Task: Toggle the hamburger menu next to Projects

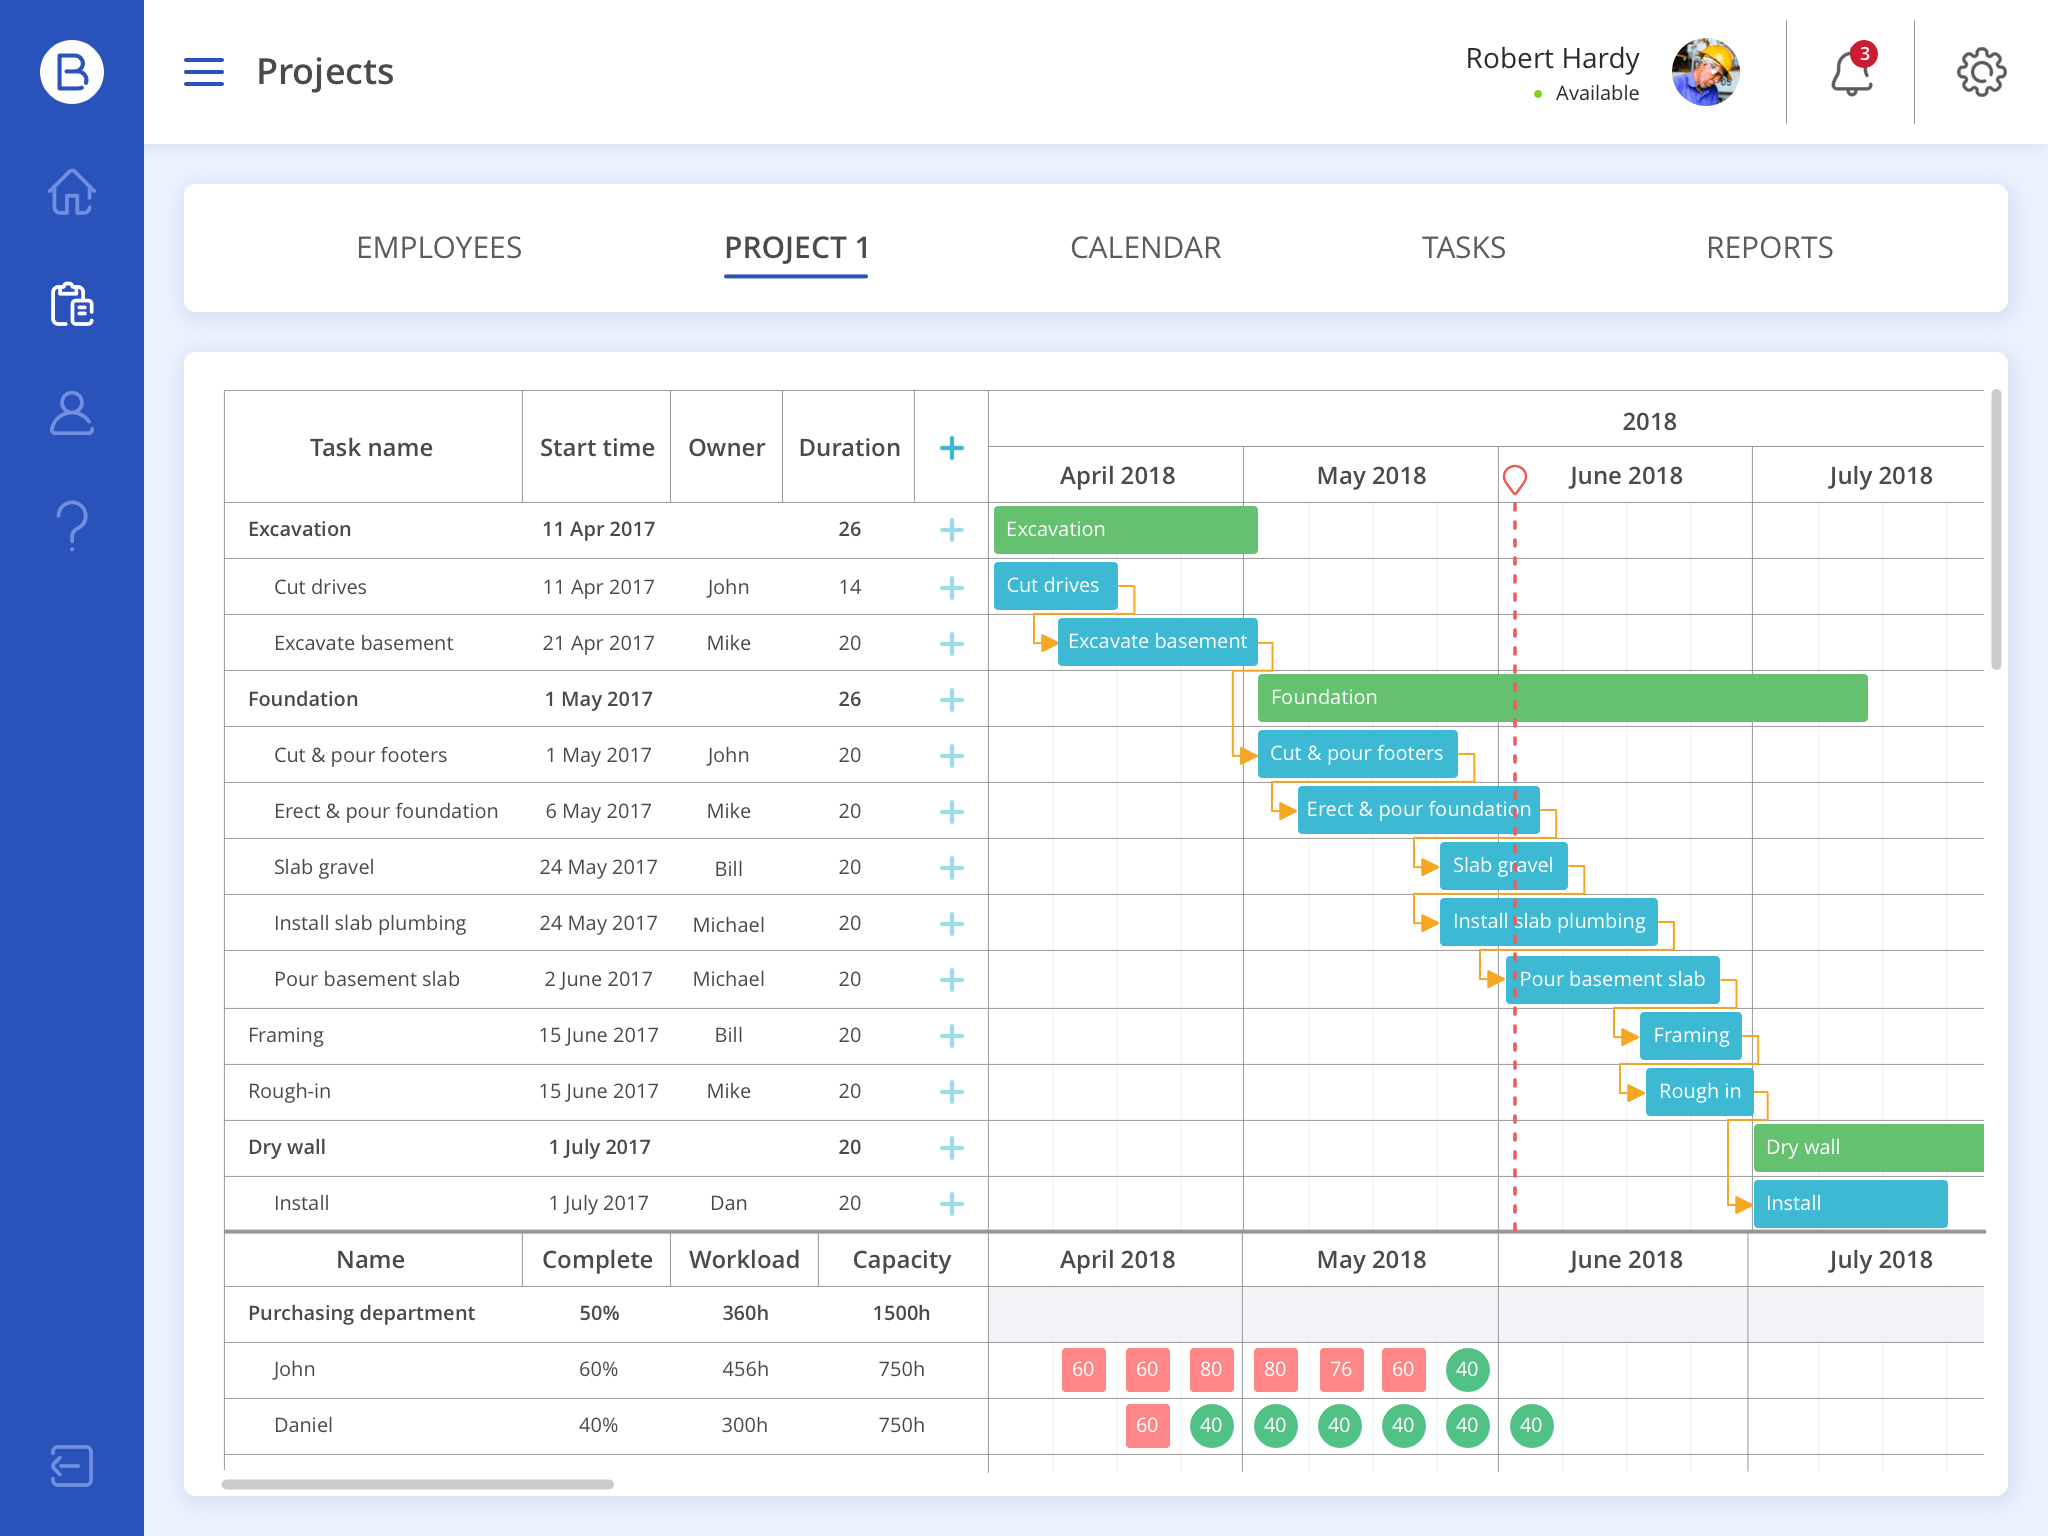Action: (x=203, y=71)
